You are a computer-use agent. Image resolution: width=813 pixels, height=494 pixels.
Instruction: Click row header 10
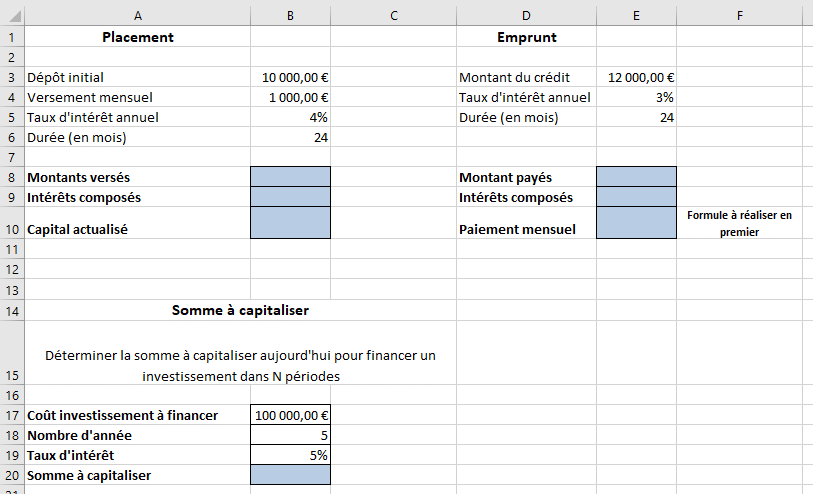(12, 229)
